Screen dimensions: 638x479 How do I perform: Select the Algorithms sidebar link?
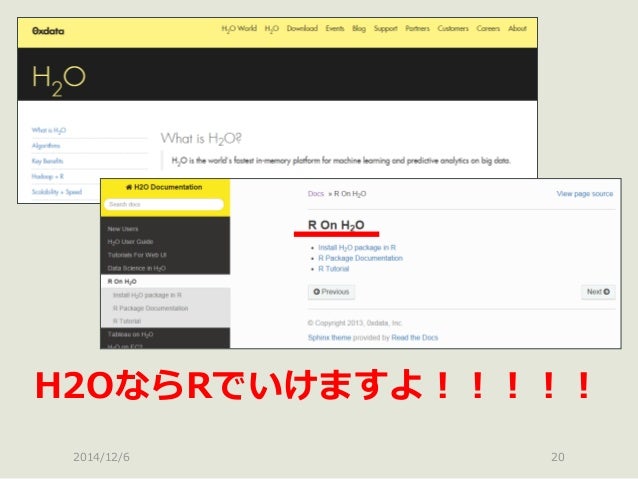pyautogui.click(x=46, y=145)
